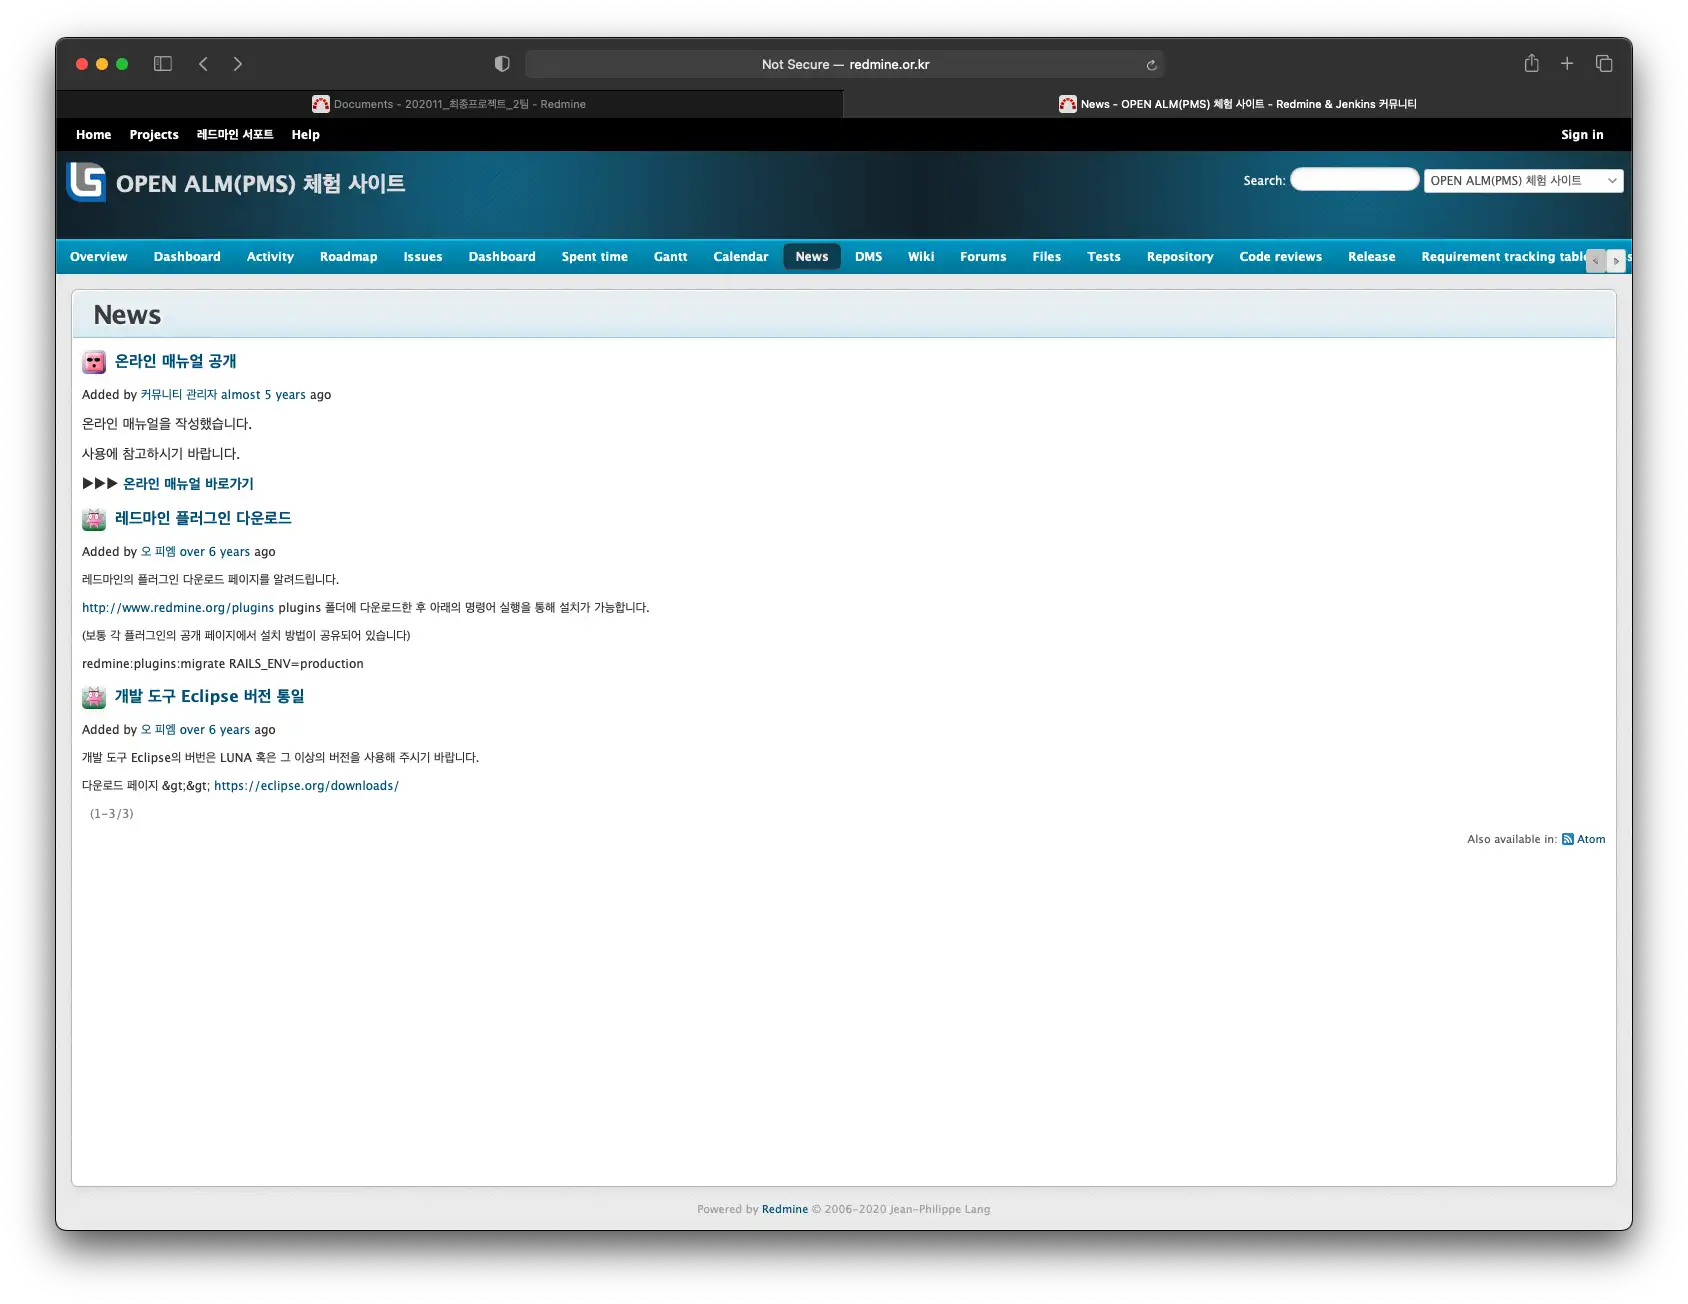The width and height of the screenshot is (1688, 1304).
Task: Open the Wiki tab
Action: (921, 257)
